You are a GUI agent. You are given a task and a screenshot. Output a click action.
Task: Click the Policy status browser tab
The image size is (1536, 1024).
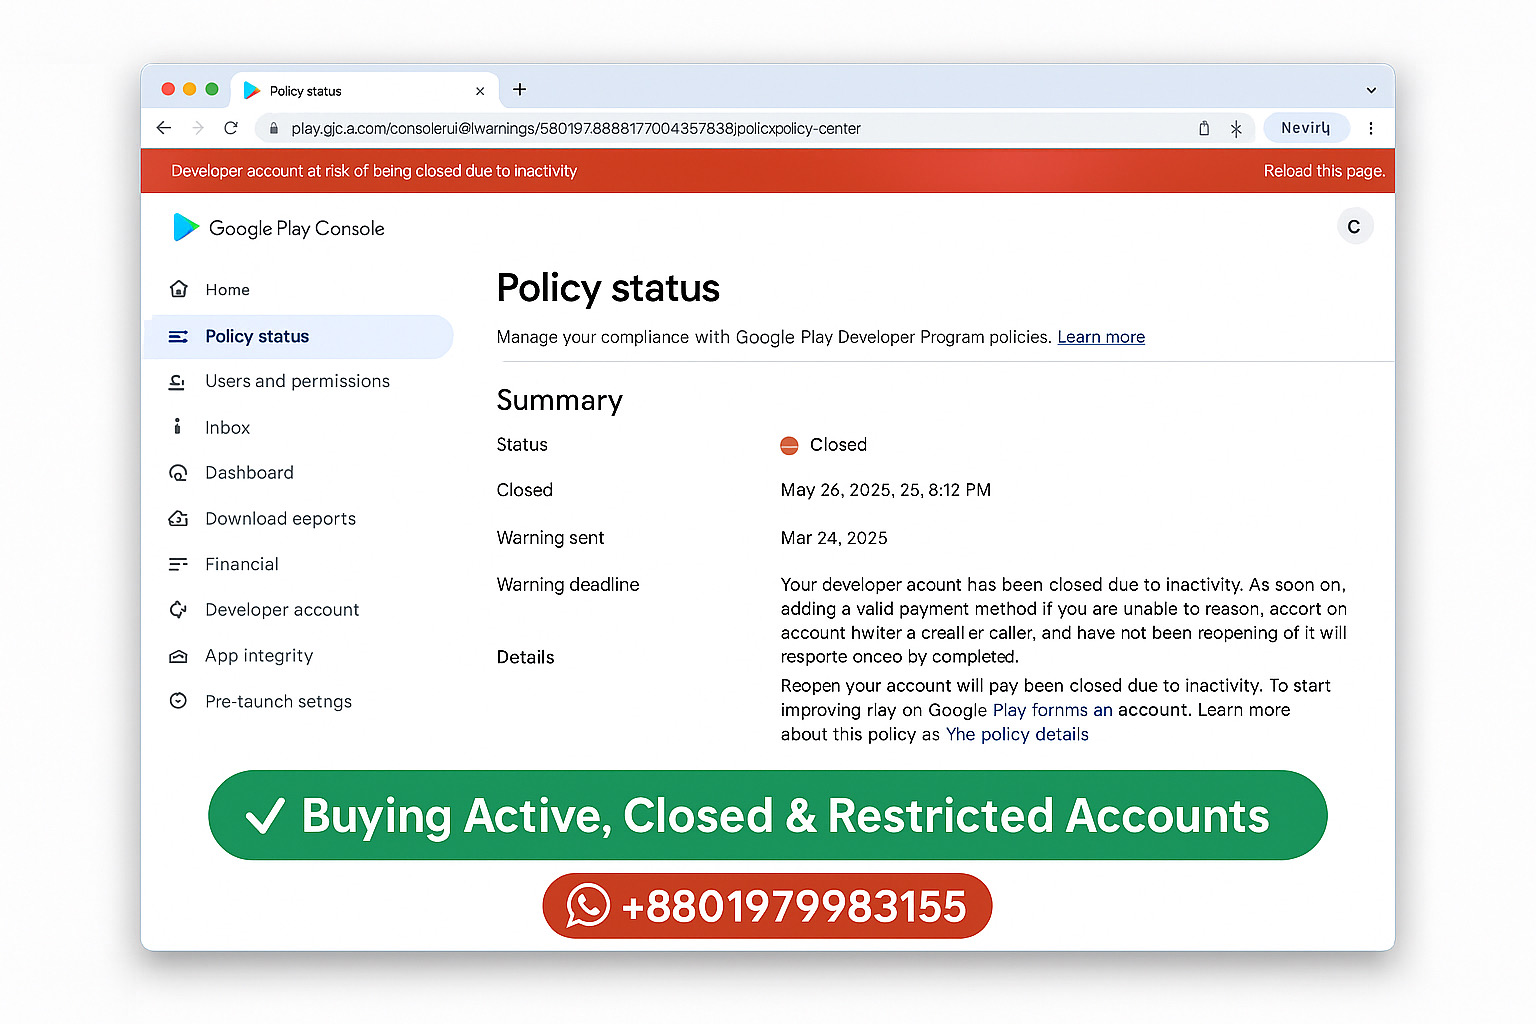coord(365,91)
